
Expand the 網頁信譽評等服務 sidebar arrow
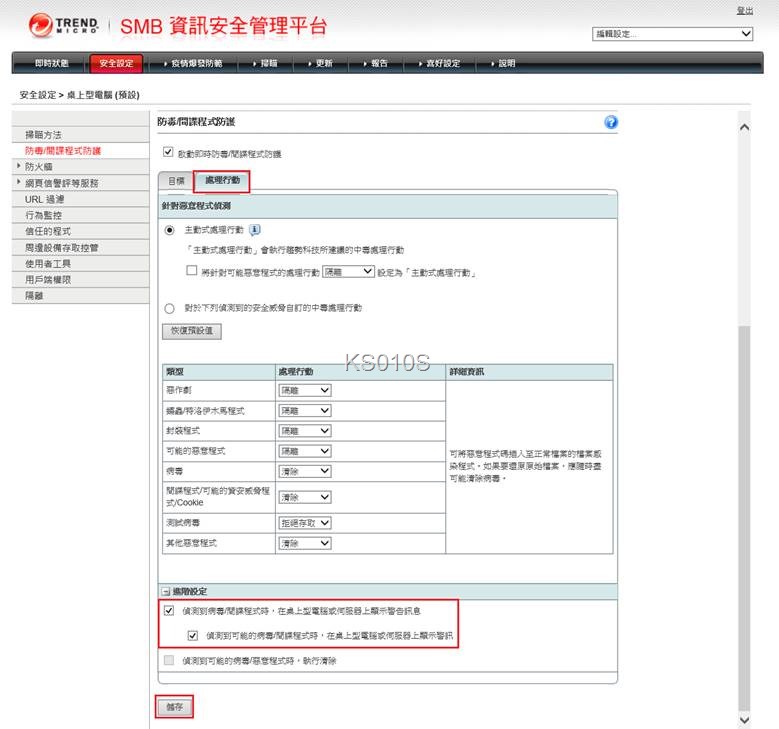pos(19,182)
